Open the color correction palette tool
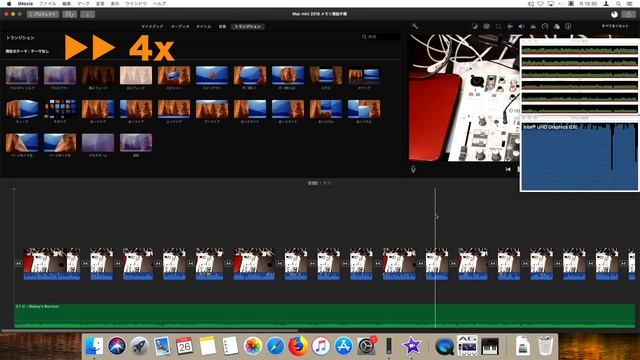This screenshot has width=640, height=360. [x=487, y=27]
